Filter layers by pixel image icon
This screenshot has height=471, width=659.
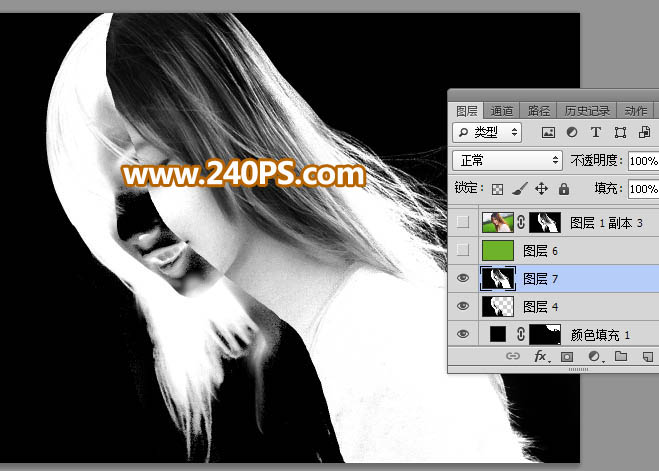[548, 132]
